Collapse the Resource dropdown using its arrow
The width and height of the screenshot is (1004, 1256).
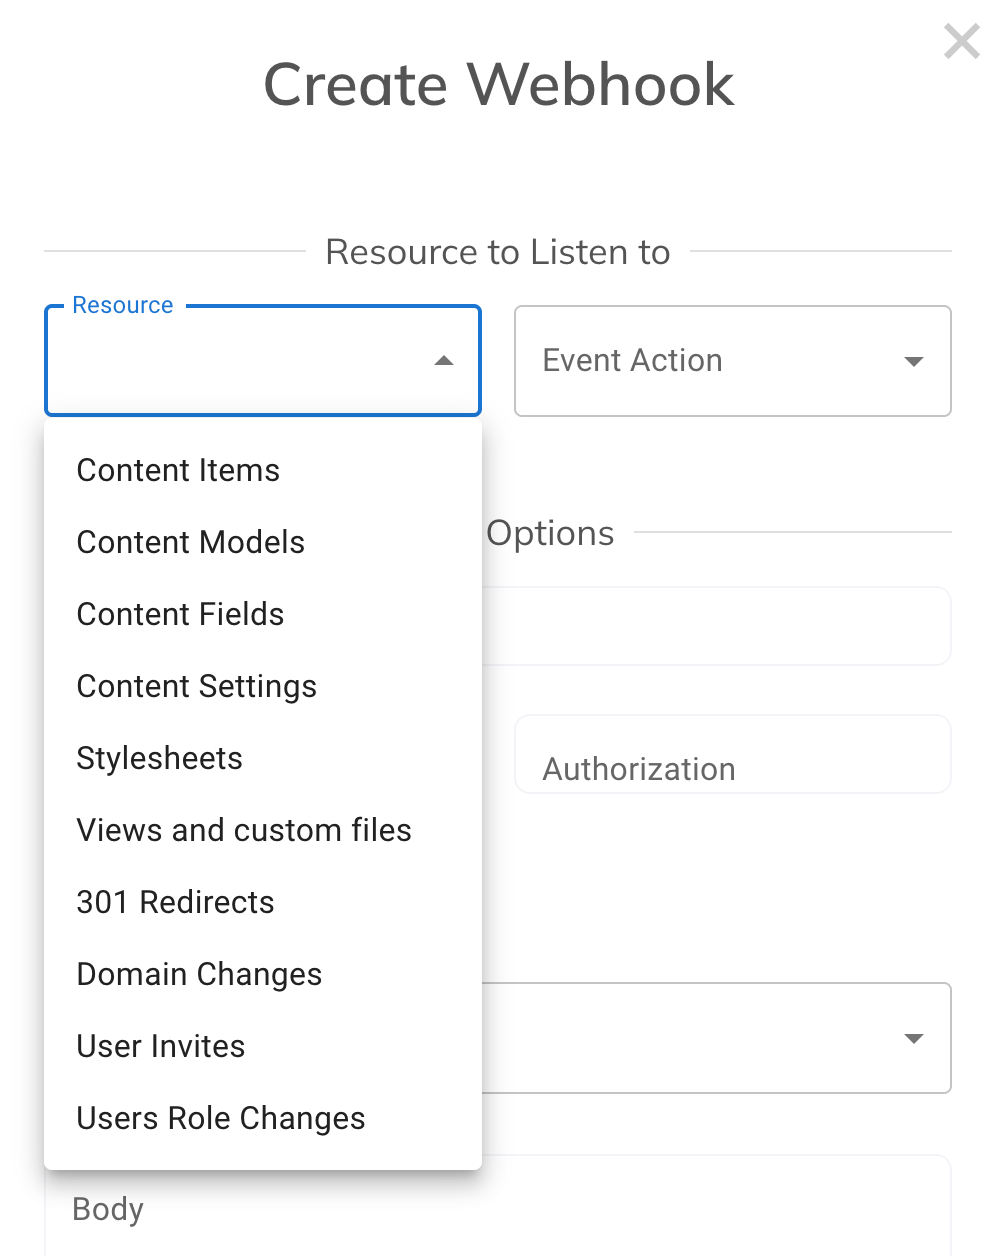click(444, 361)
